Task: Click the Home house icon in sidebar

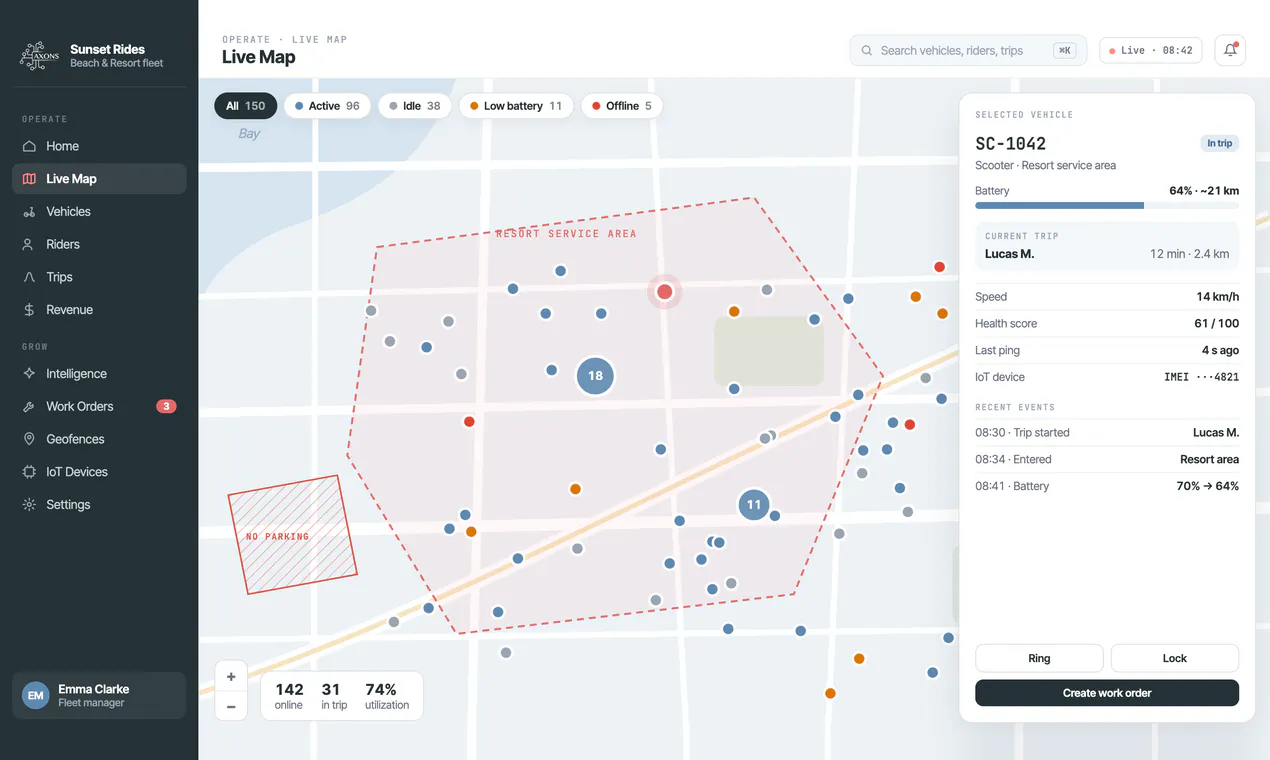Action: [29, 146]
